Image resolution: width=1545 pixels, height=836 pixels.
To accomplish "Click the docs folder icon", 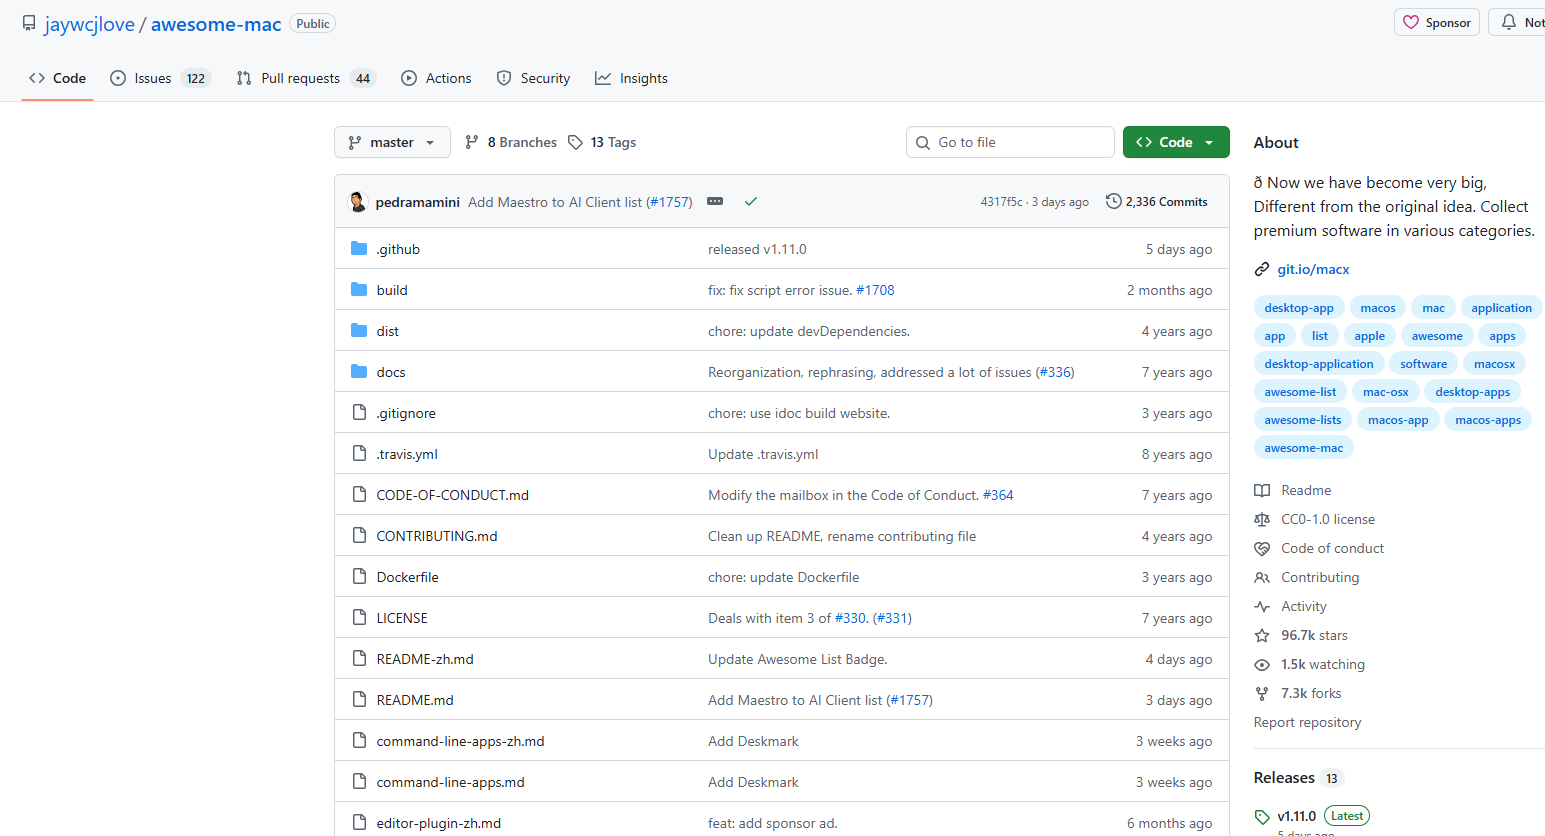I will tap(359, 371).
